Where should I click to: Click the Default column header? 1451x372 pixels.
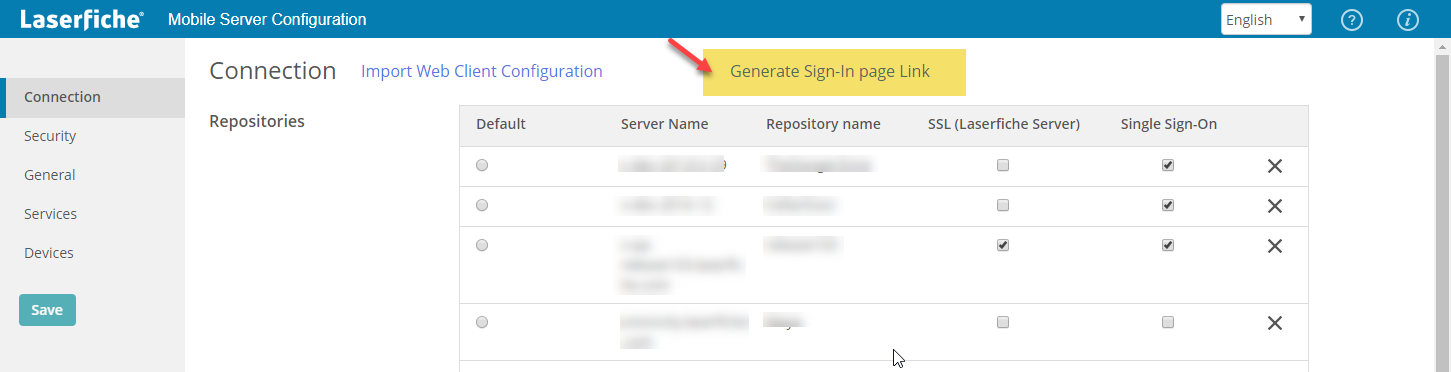click(501, 124)
